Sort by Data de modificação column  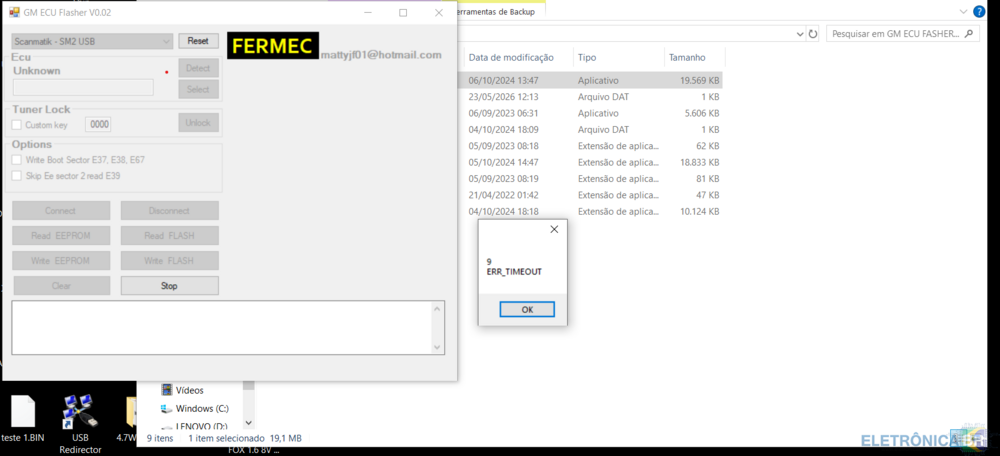coord(511,57)
